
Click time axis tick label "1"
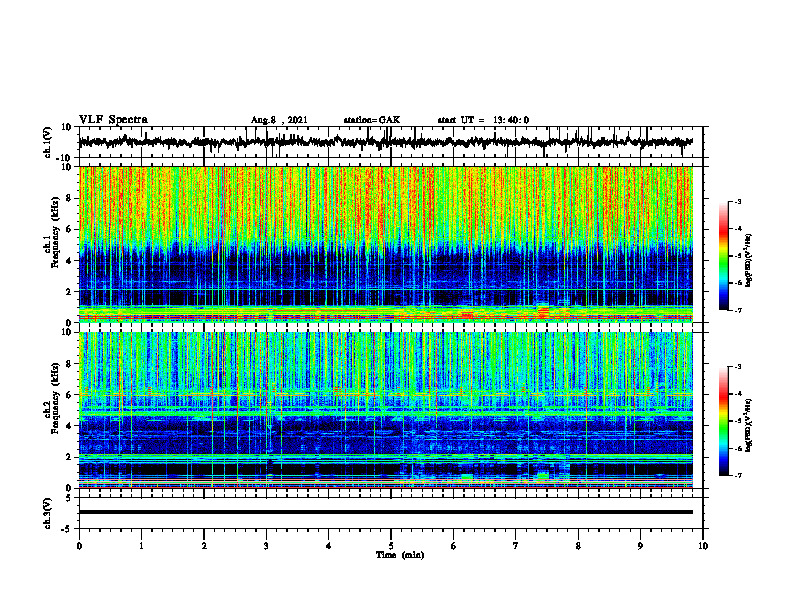[141, 546]
